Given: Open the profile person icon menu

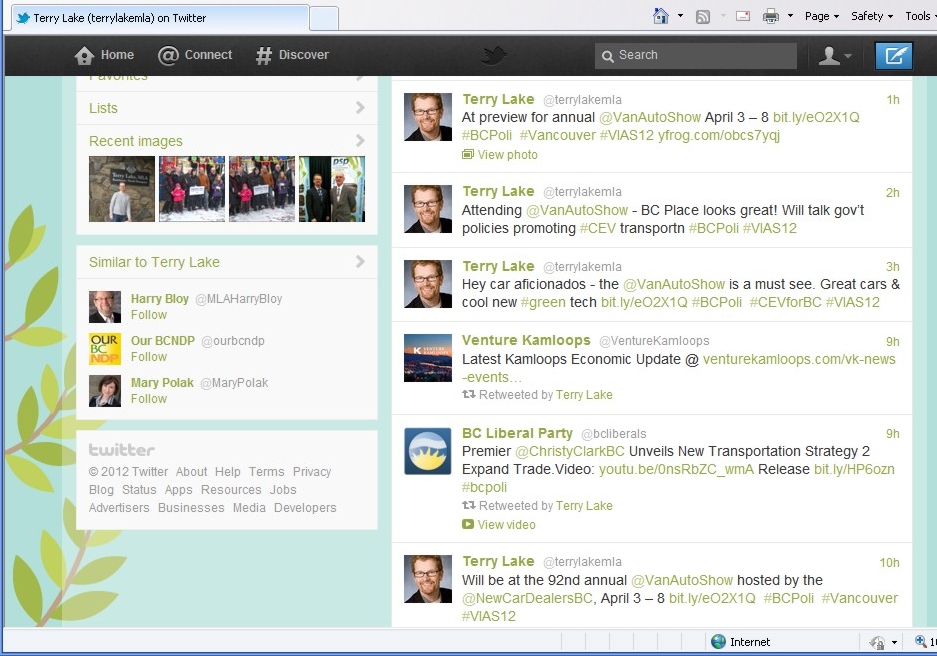Looking at the screenshot, I should 834,56.
